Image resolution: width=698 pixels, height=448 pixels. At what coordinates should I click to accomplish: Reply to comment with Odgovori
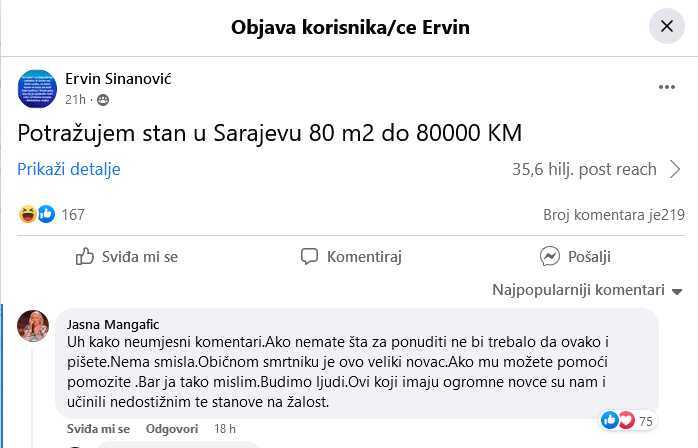pyautogui.click(x=171, y=429)
